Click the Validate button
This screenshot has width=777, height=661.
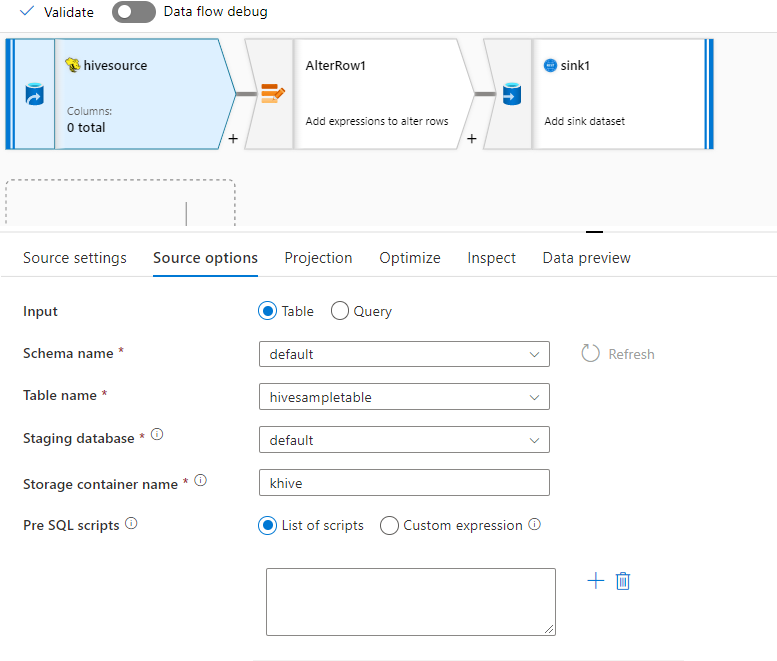[x=57, y=12]
